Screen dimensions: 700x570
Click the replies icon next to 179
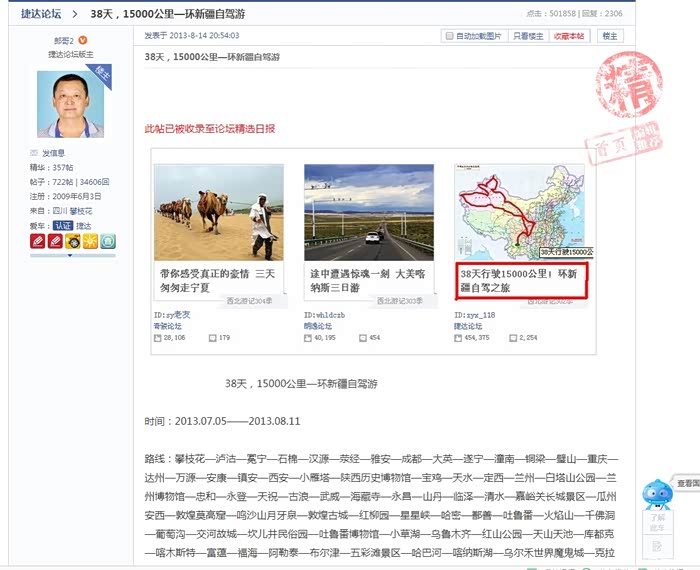click(213, 338)
